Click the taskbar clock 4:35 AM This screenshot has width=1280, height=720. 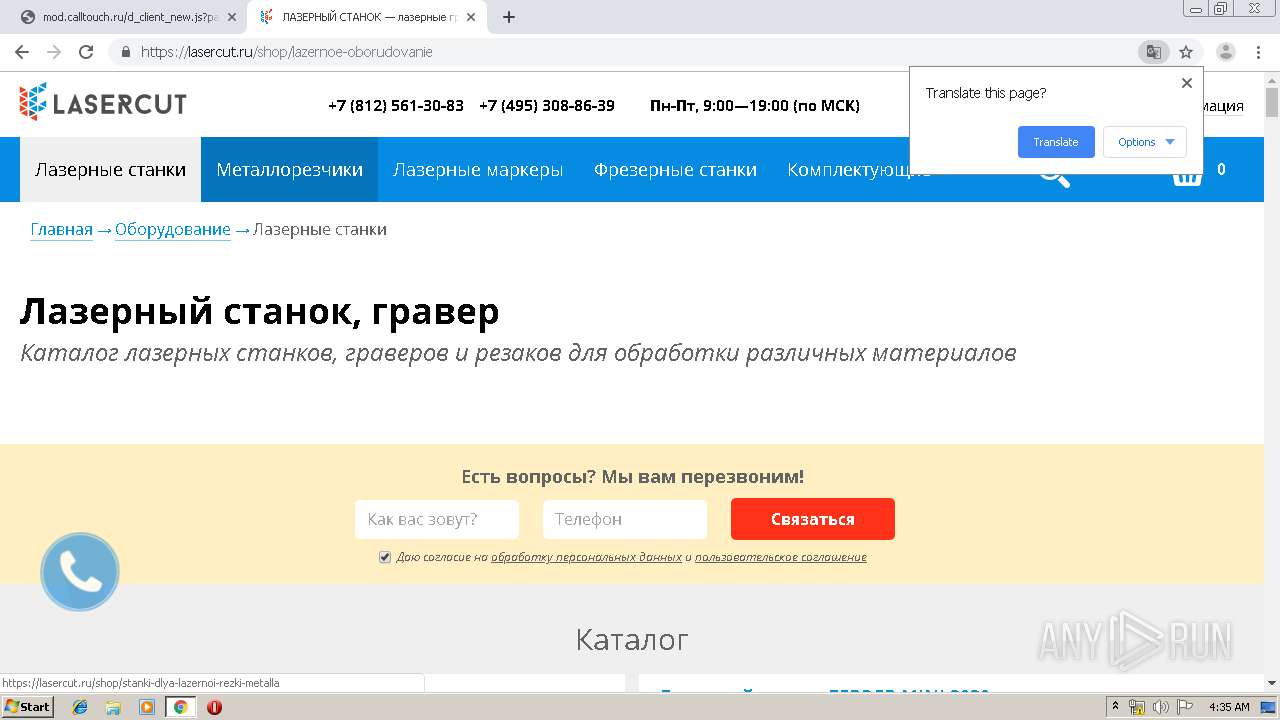tap(1229, 707)
